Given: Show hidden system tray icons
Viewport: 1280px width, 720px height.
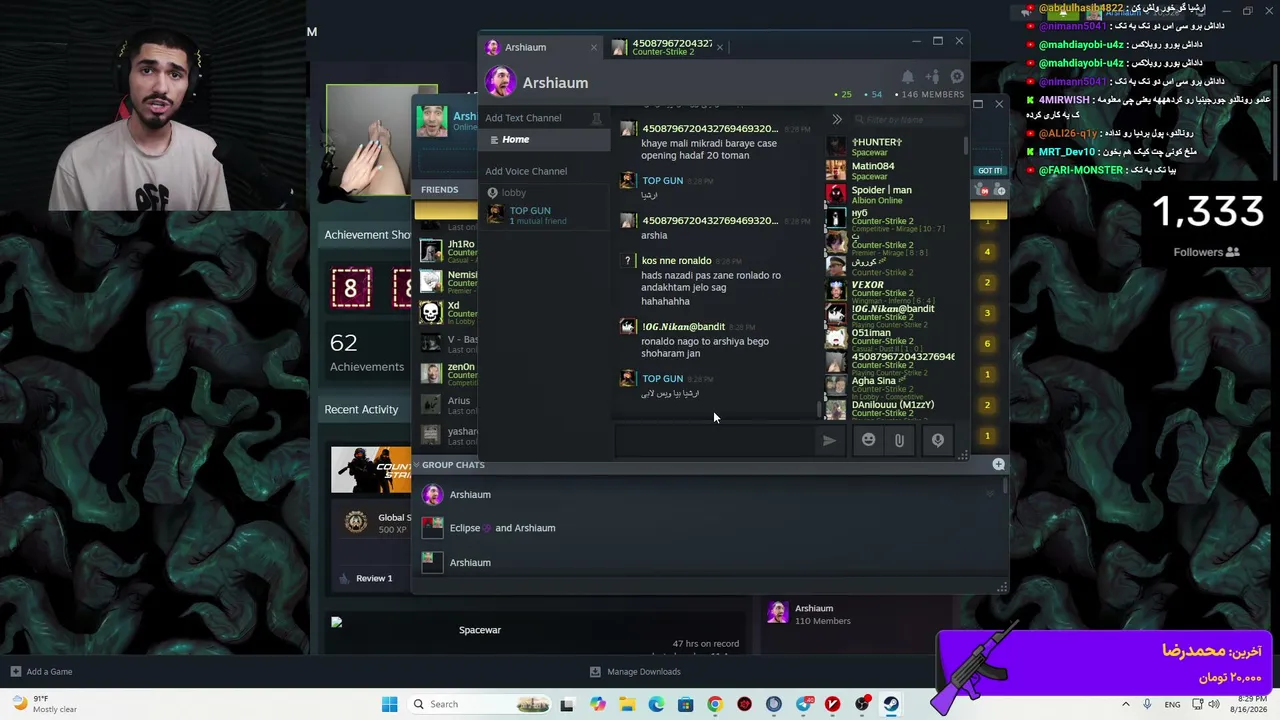Looking at the screenshot, I should point(1125,704).
